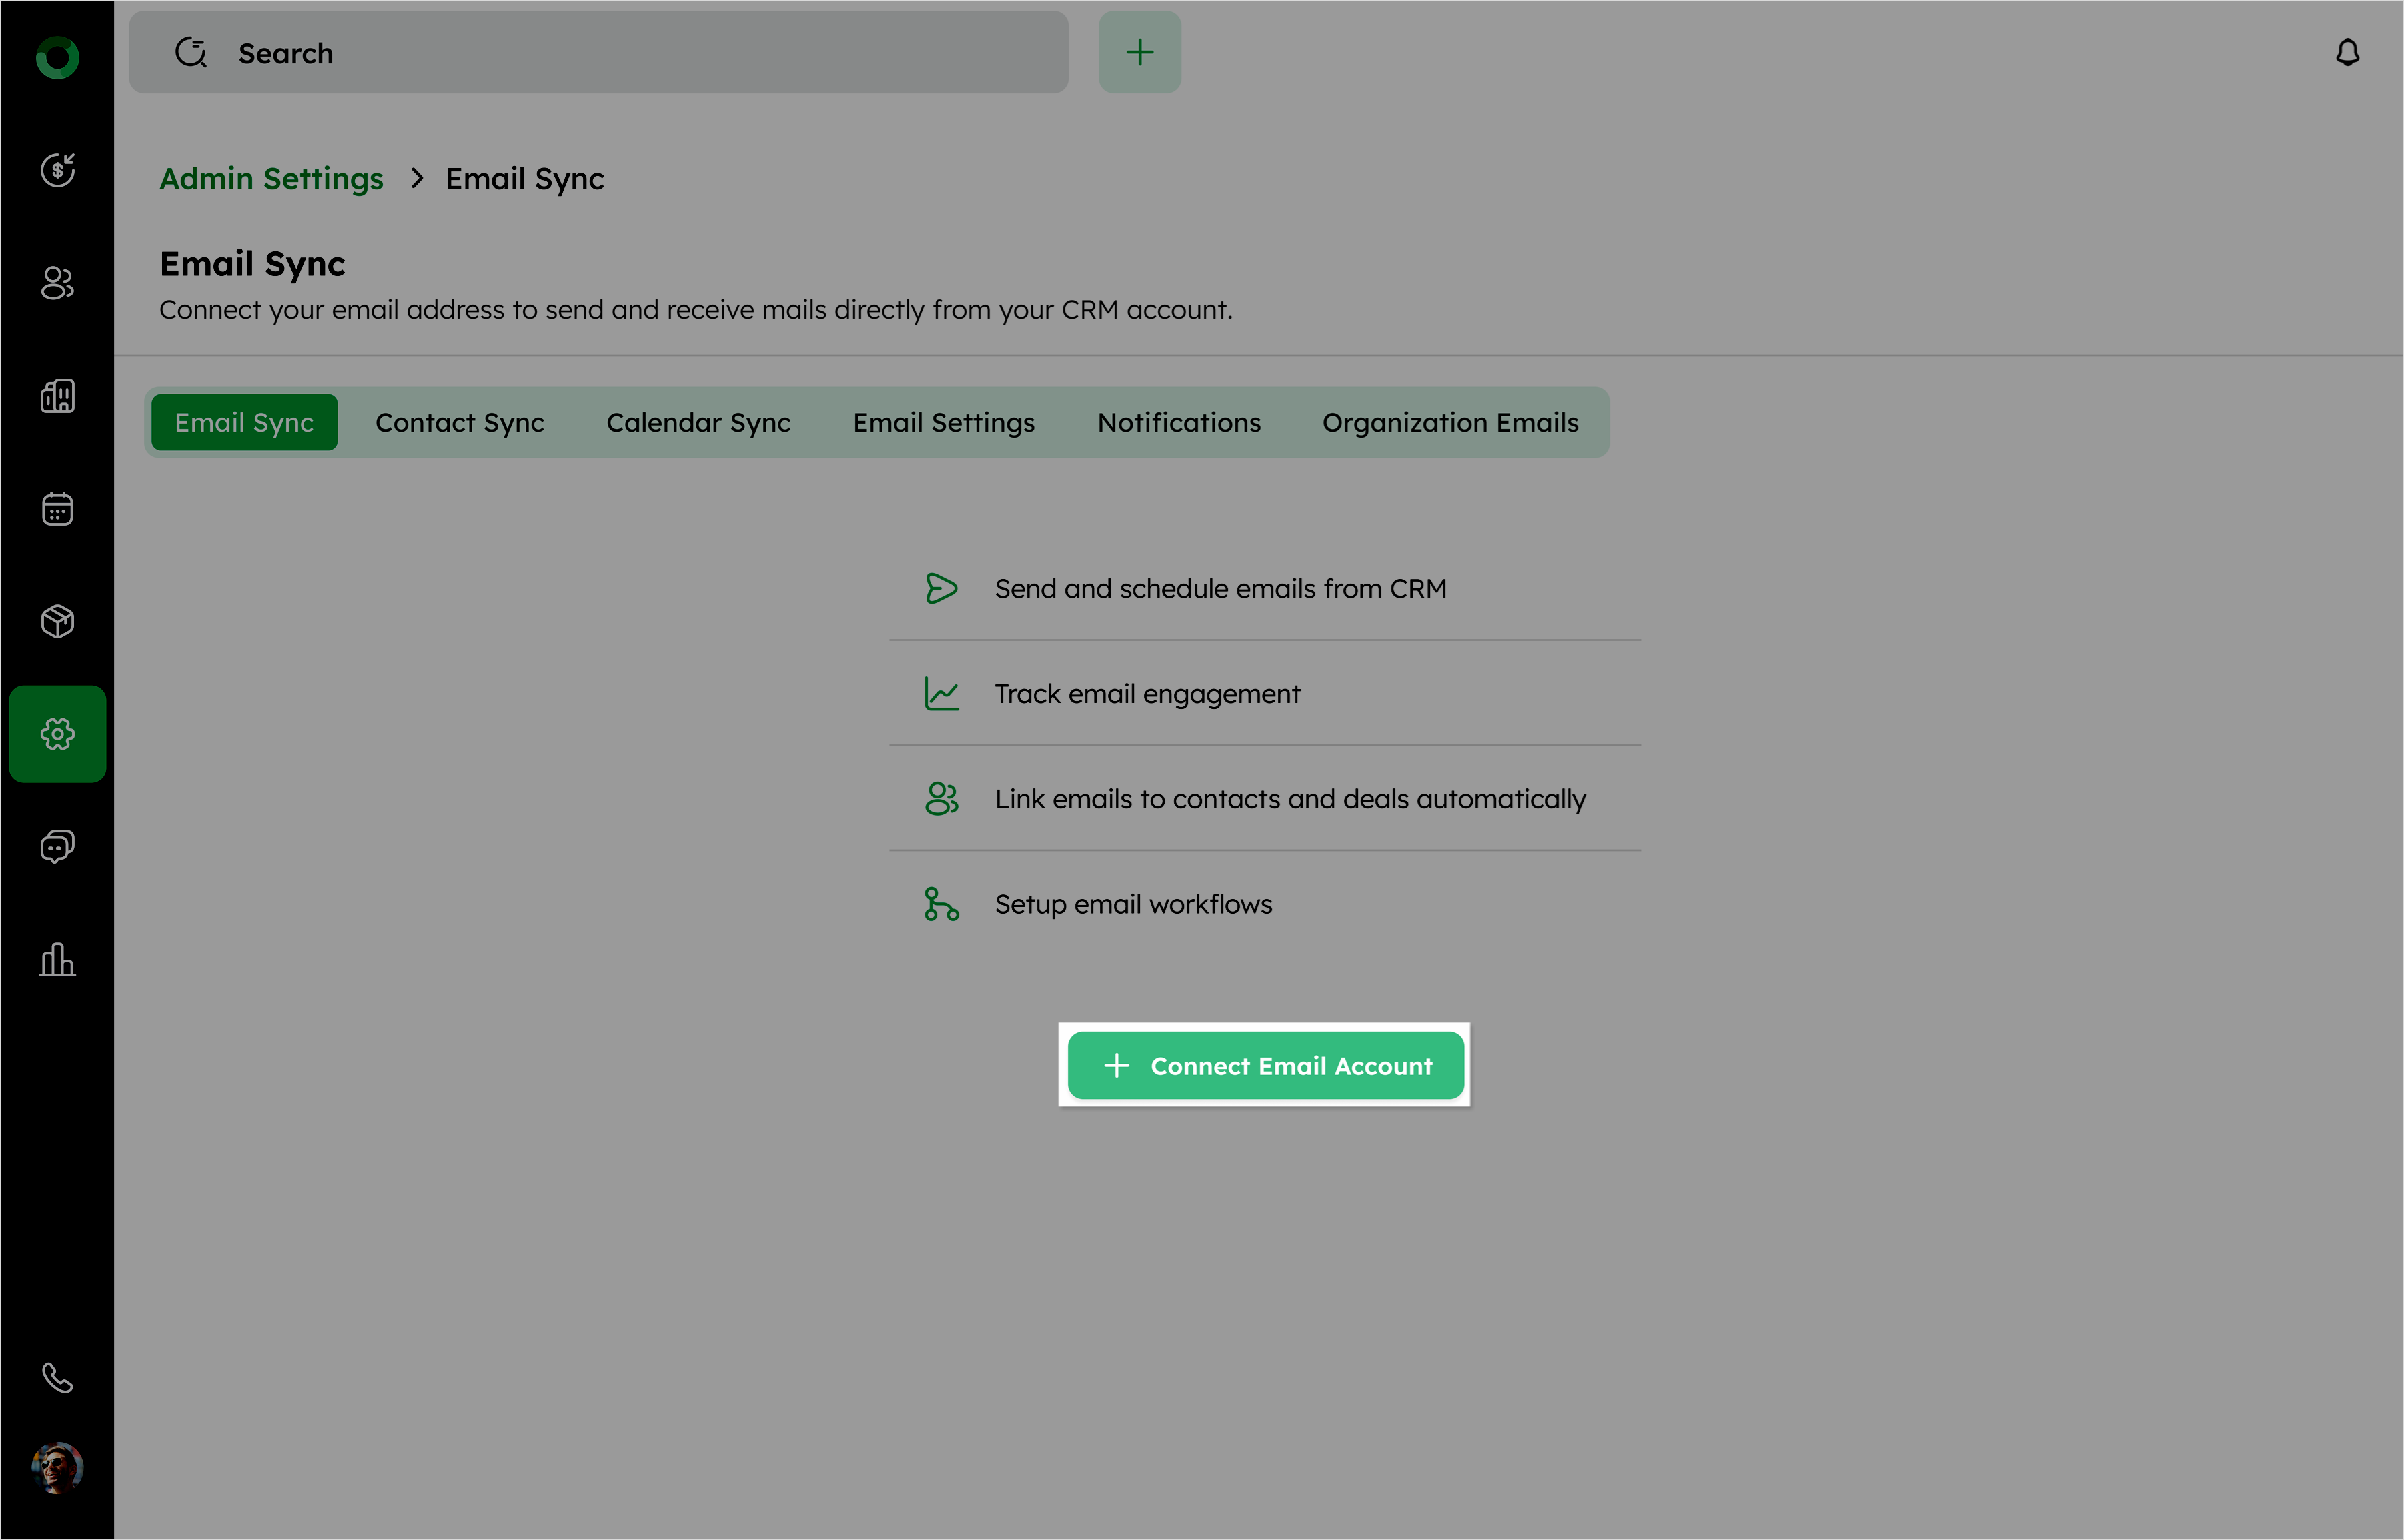The width and height of the screenshot is (2404, 1540).
Task: Open the Contacts people icon in sidebar
Action: coord(57,283)
